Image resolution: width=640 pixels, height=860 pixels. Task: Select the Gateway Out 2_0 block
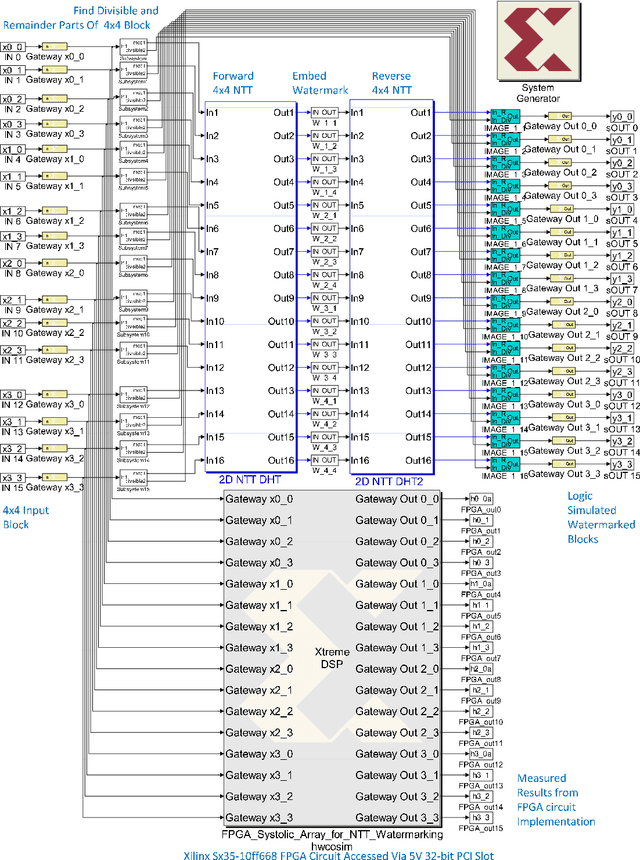pyautogui.click(x=561, y=300)
